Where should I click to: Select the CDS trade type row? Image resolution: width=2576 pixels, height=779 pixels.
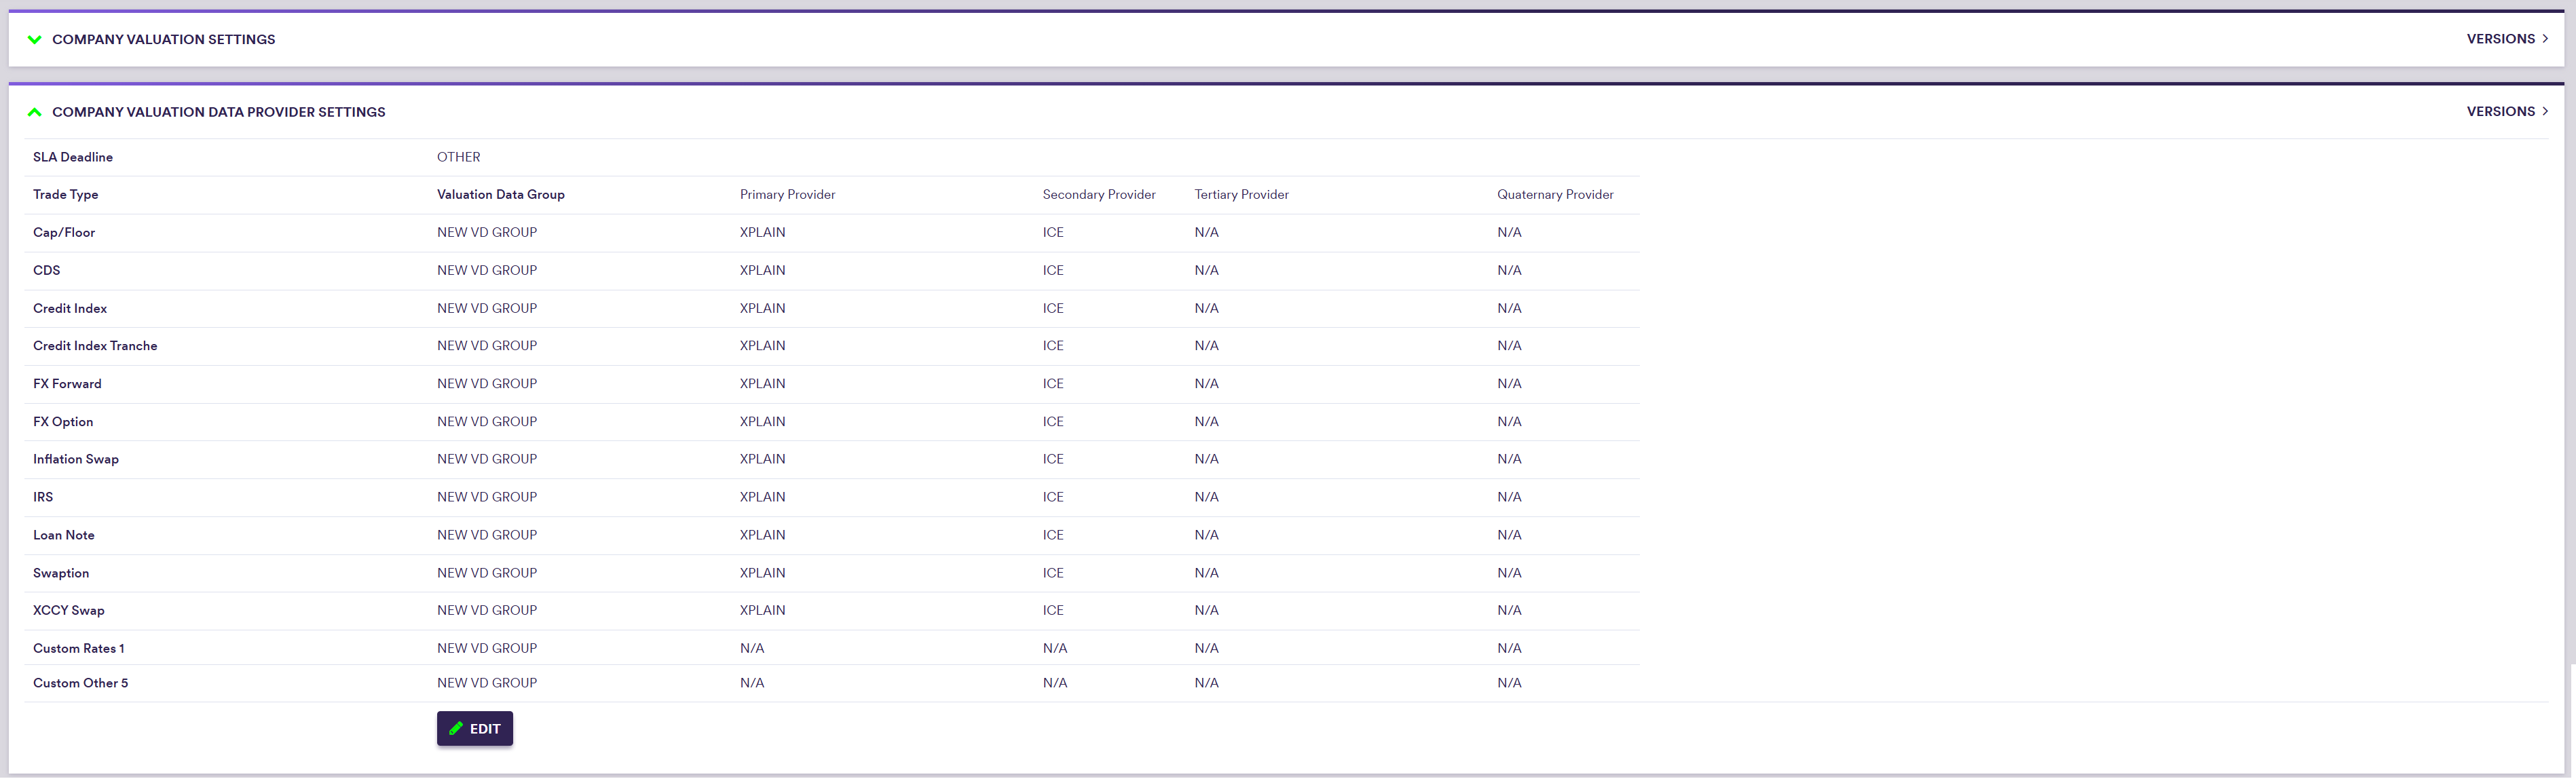[47, 271]
